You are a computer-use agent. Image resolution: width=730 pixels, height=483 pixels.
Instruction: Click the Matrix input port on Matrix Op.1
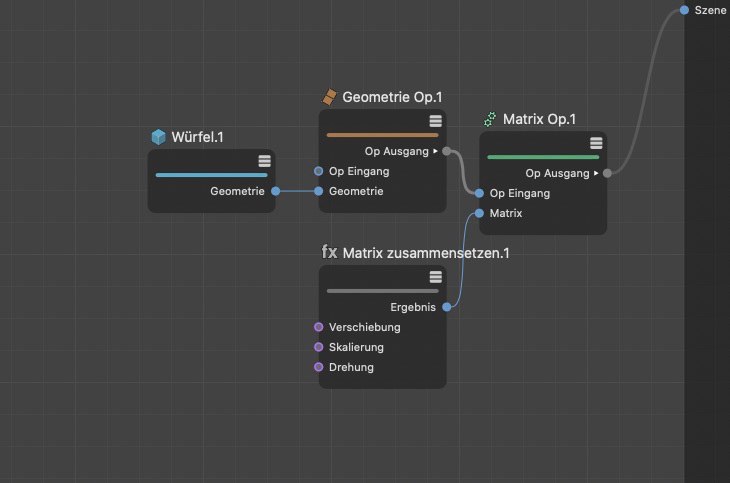[x=480, y=213]
